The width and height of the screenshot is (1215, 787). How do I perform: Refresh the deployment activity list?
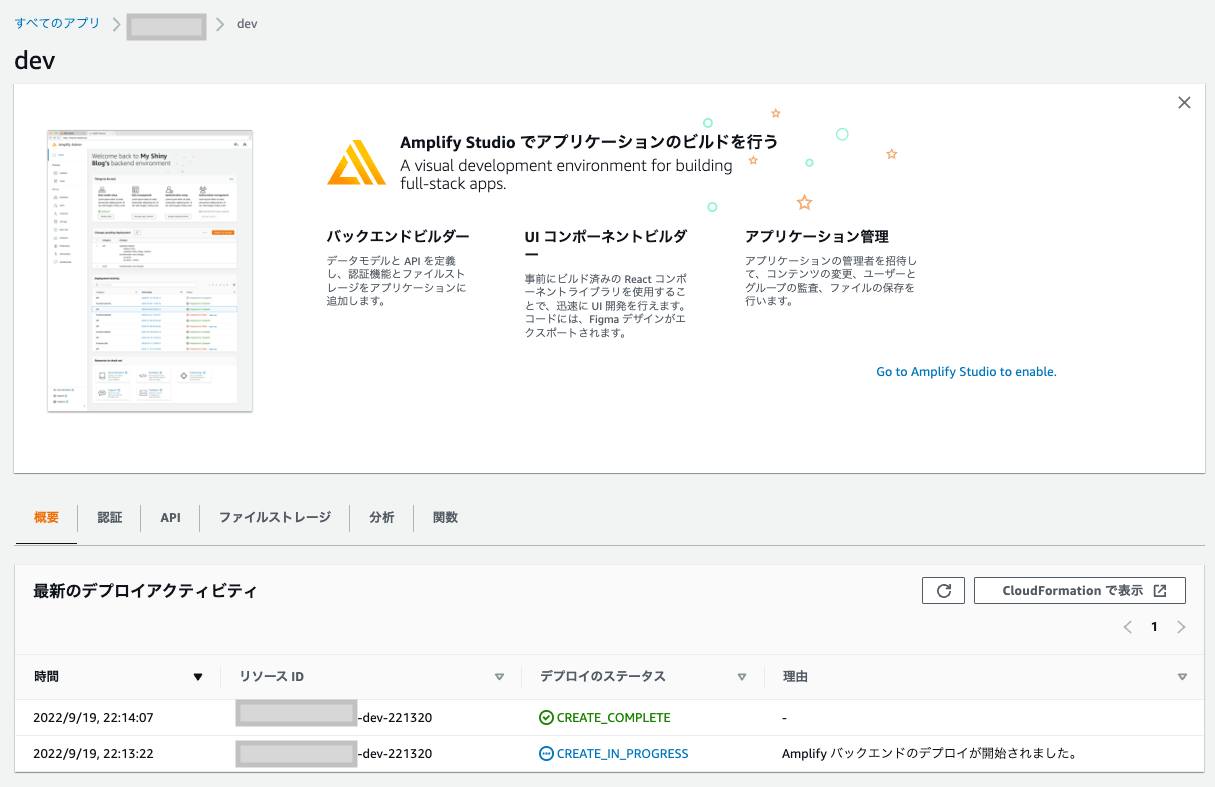pos(942,590)
